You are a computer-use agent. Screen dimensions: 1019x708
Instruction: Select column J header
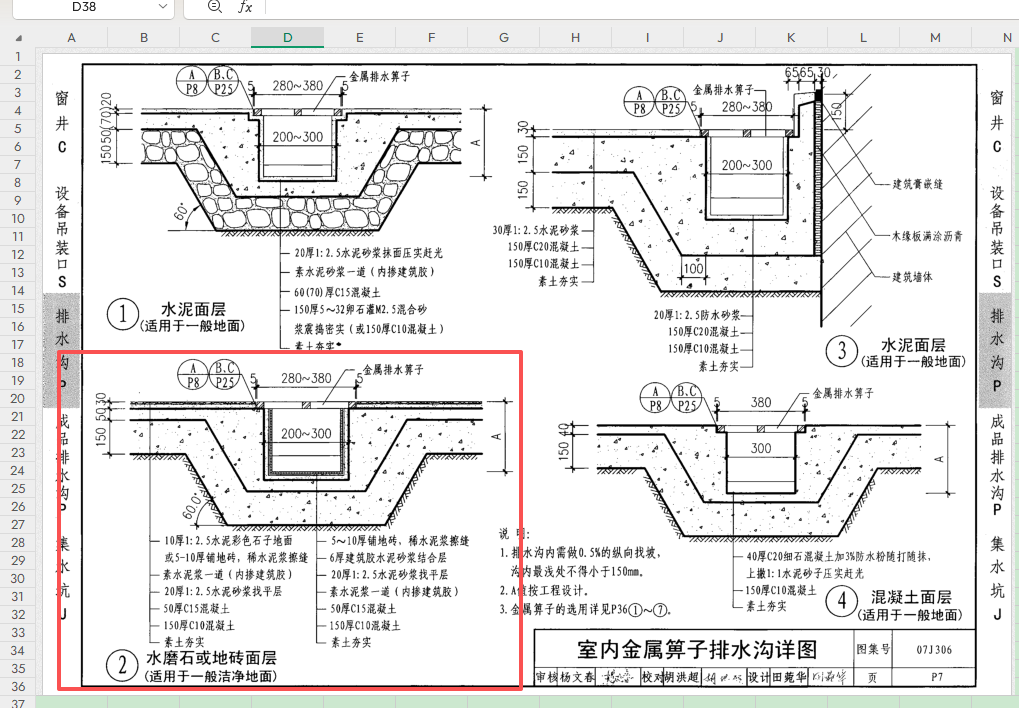[719, 38]
